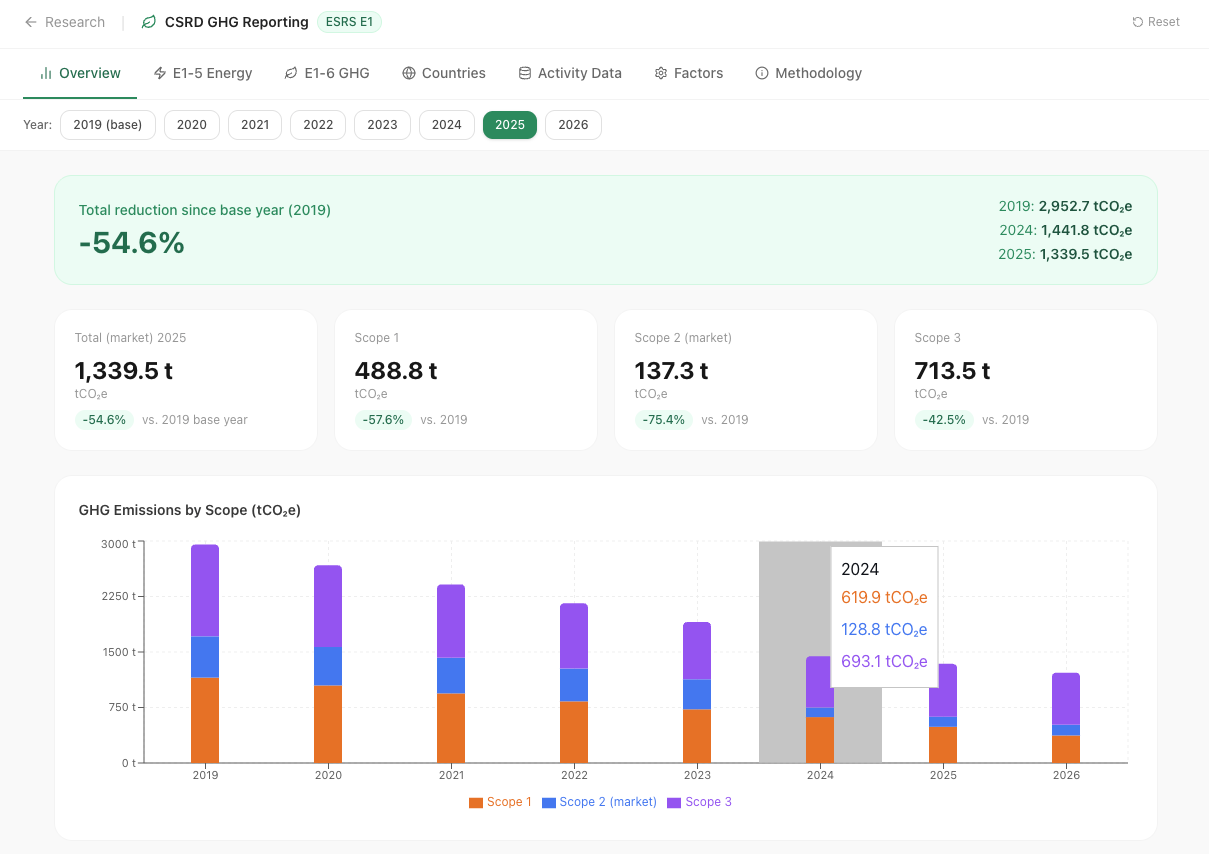1209x854 pixels.
Task: Click the Reset button
Action: coord(1156,22)
